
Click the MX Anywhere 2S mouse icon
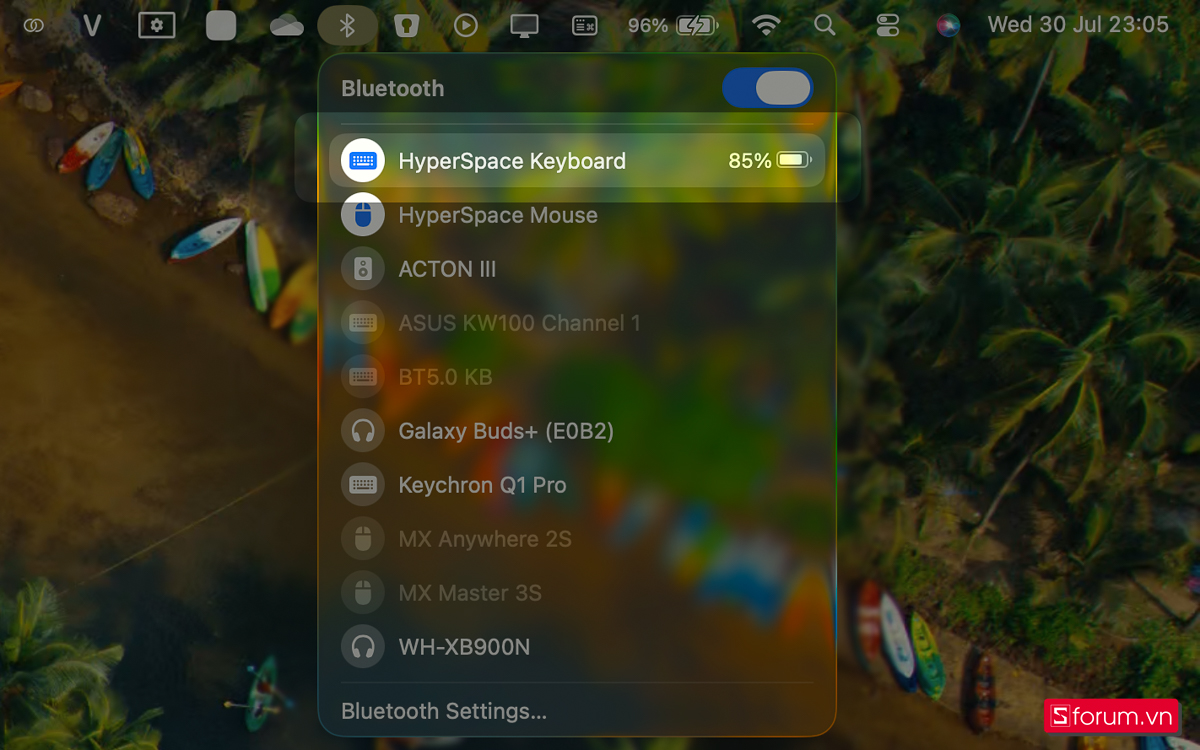tap(363, 539)
